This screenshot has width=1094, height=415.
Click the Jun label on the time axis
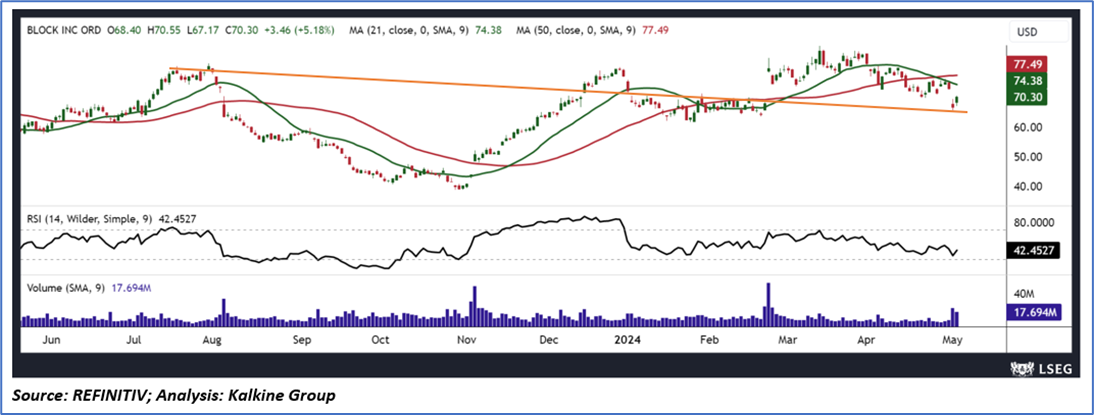tap(52, 341)
